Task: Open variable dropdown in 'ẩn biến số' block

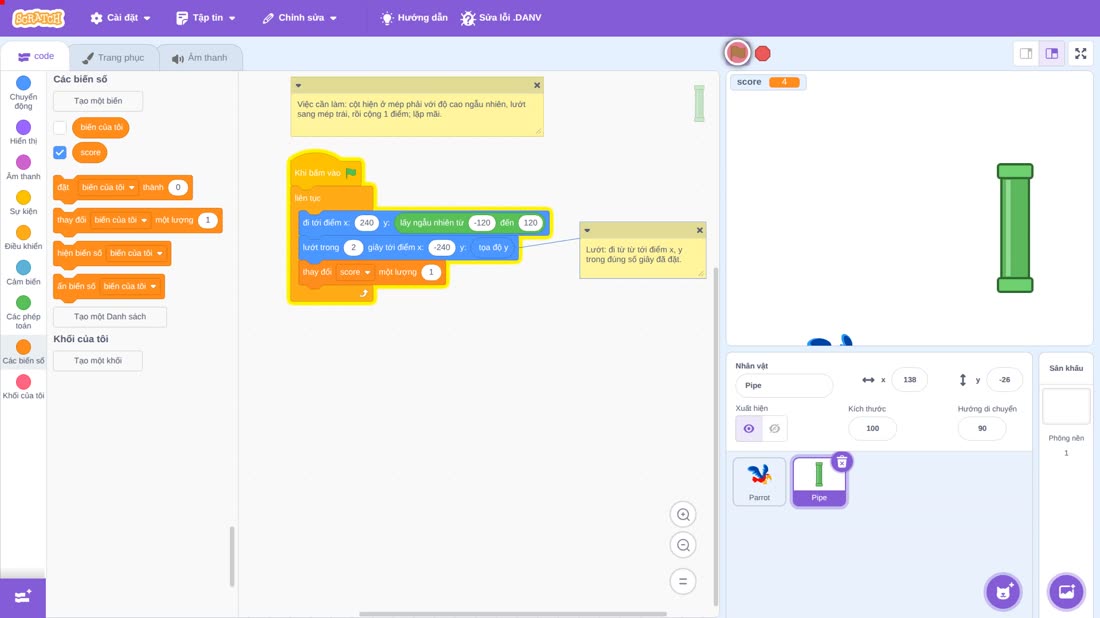Action: pos(130,286)
